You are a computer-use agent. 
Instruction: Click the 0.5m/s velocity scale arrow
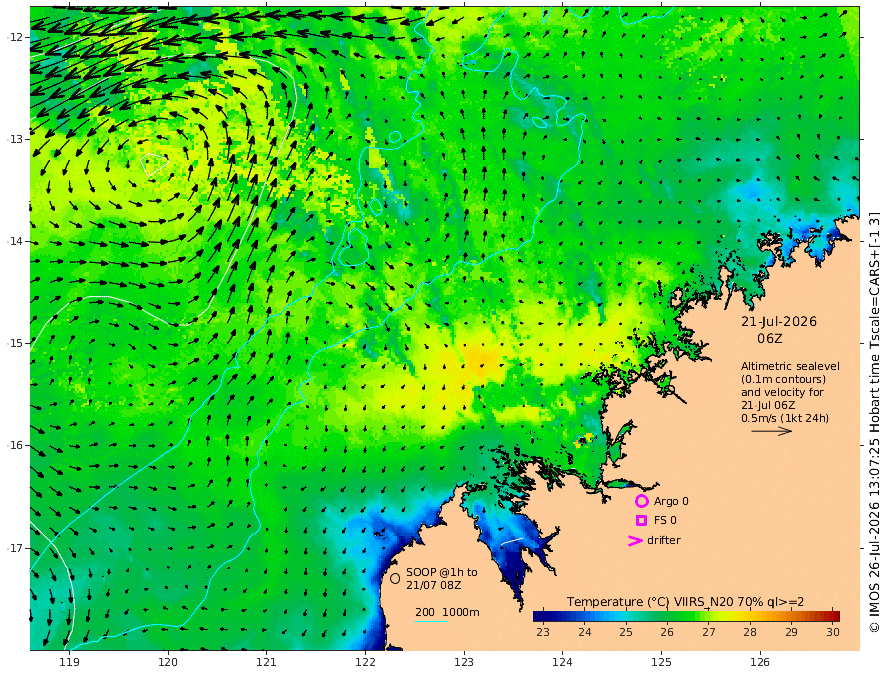click(772, 431)
